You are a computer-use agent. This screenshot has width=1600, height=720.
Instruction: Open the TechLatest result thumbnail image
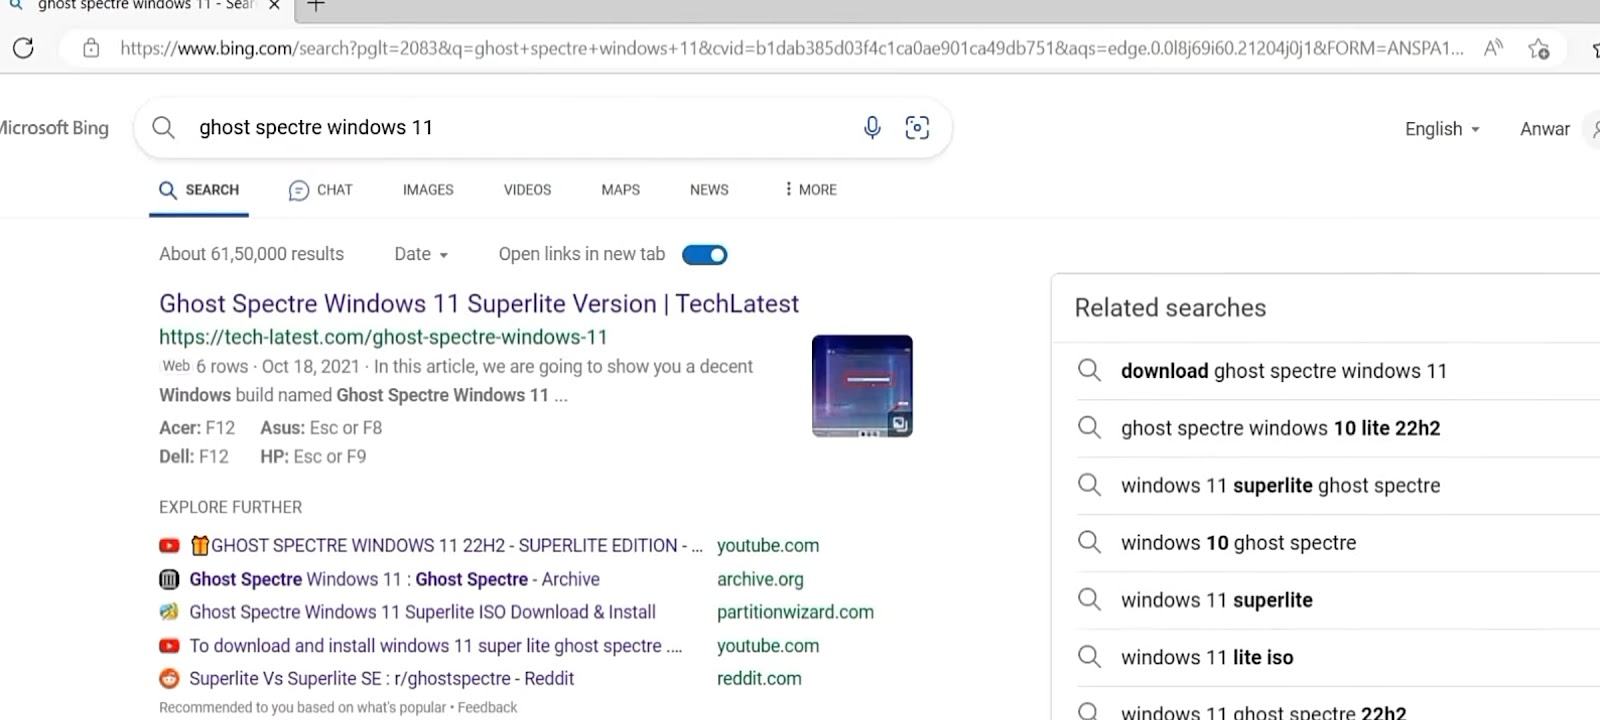(862, 386)
